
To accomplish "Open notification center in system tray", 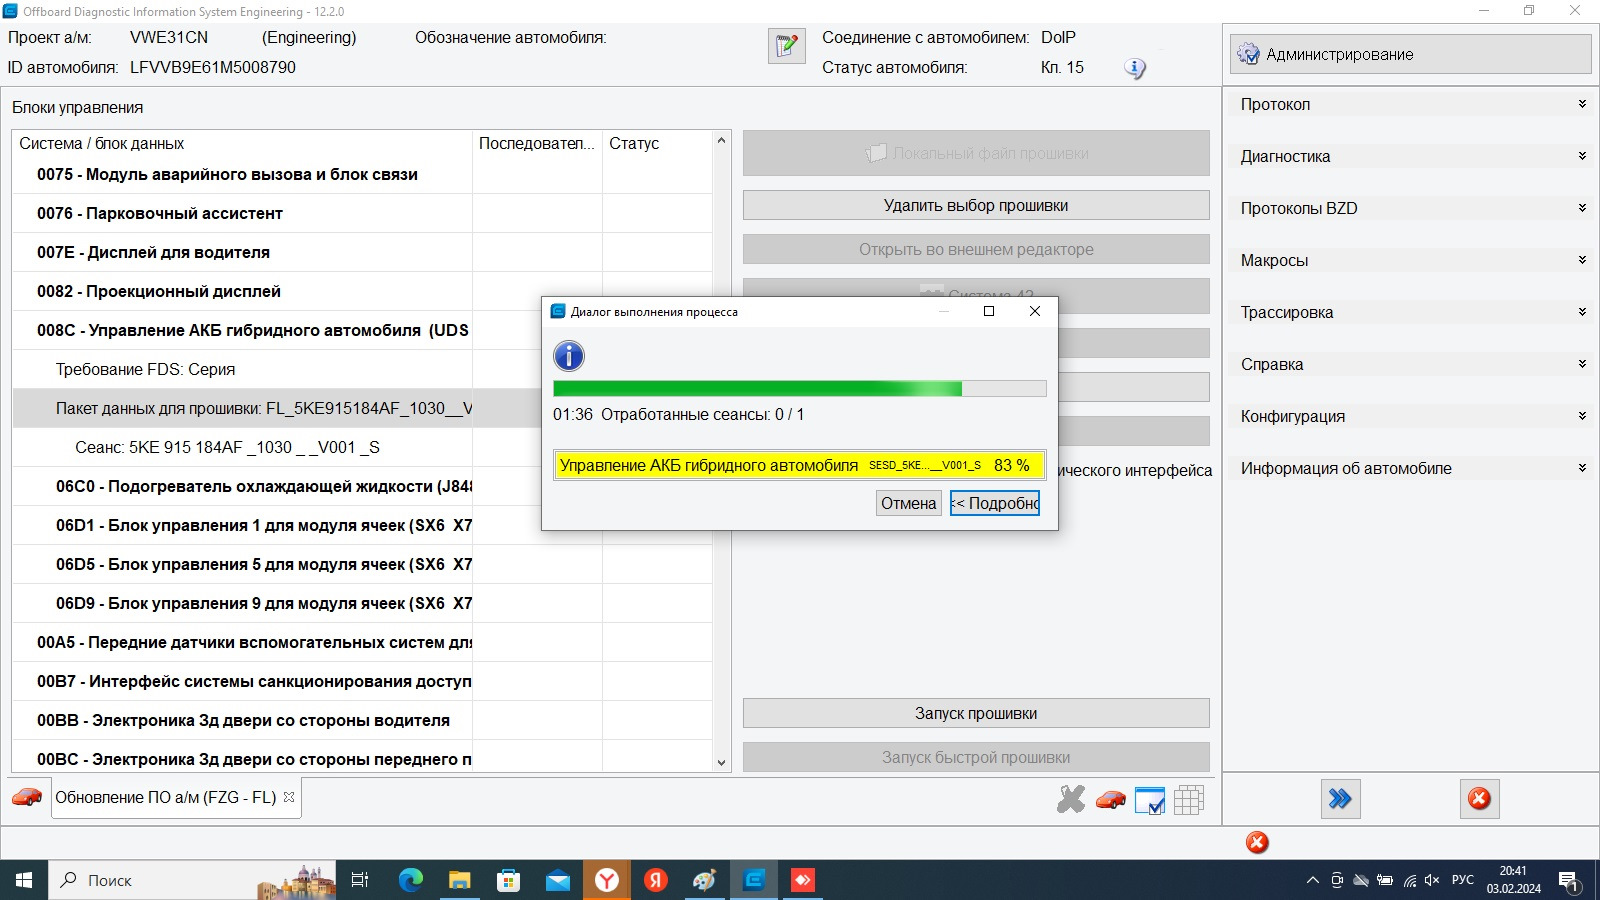I will [1570, 881].
